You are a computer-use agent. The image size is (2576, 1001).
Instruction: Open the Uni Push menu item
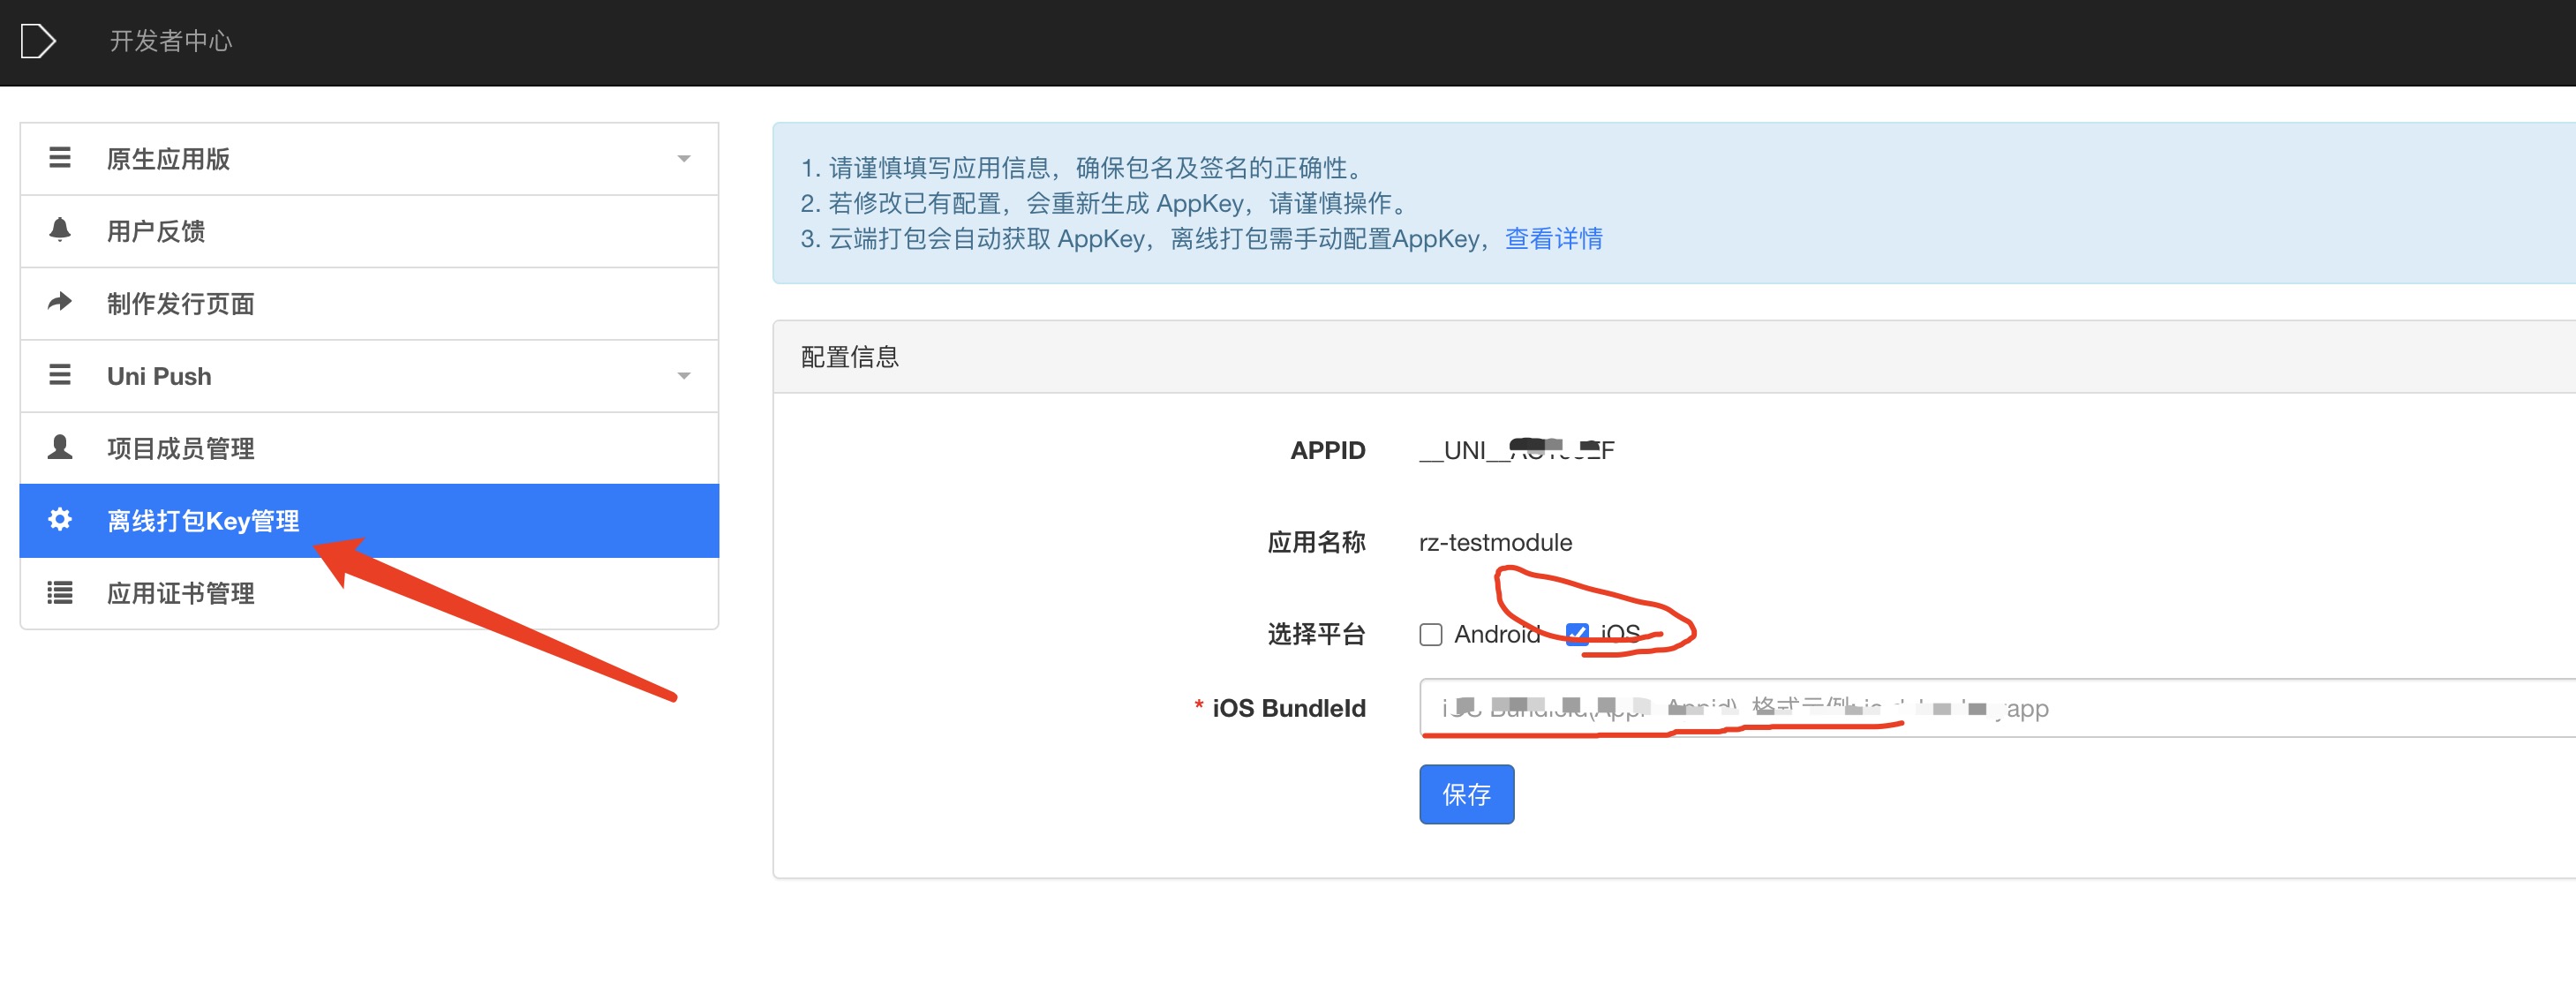(x=369, y=376)
